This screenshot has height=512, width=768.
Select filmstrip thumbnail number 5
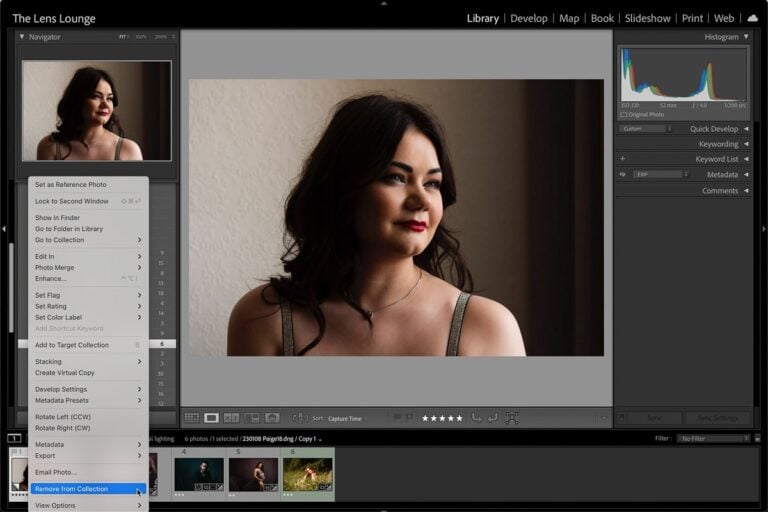pos(253,474)
